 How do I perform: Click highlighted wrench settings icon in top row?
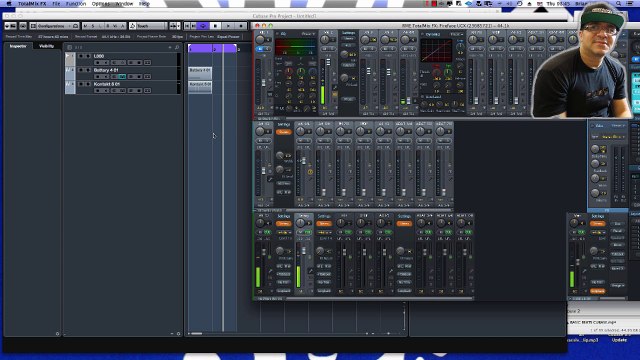click(335, 87)
